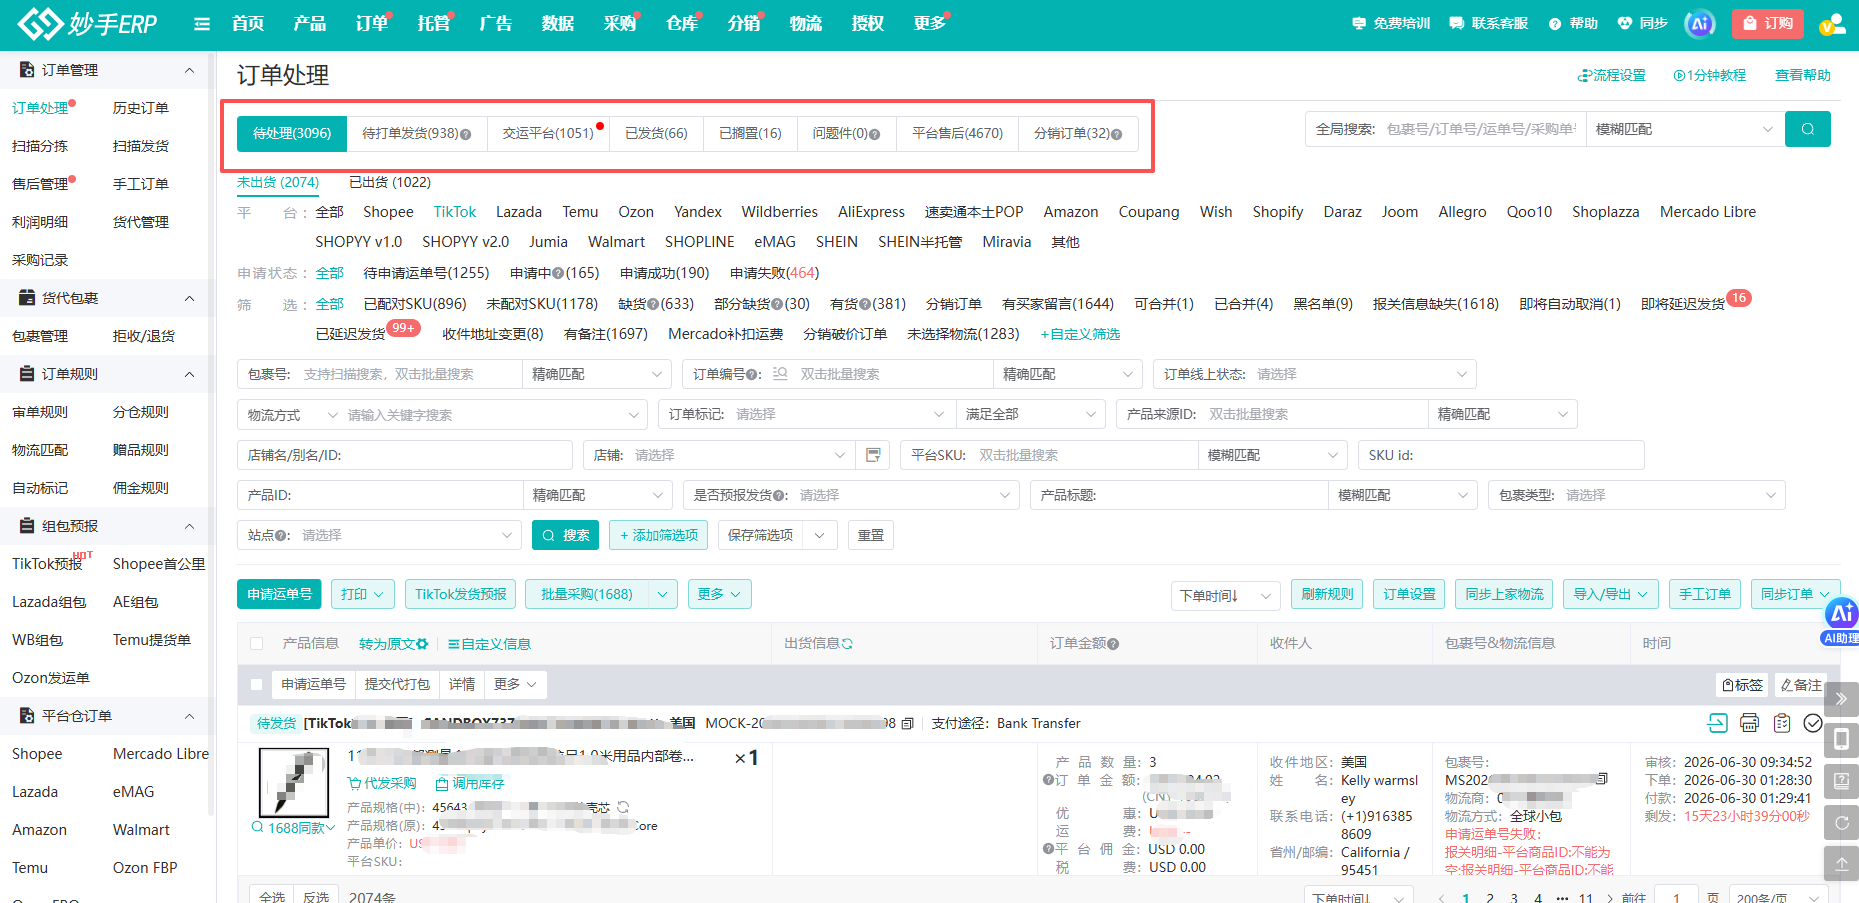Tick the checkbox beside 申请运单号 row action
Image resolution: width=1859 pixels, height=903 pixels.
tap(257, 684)
